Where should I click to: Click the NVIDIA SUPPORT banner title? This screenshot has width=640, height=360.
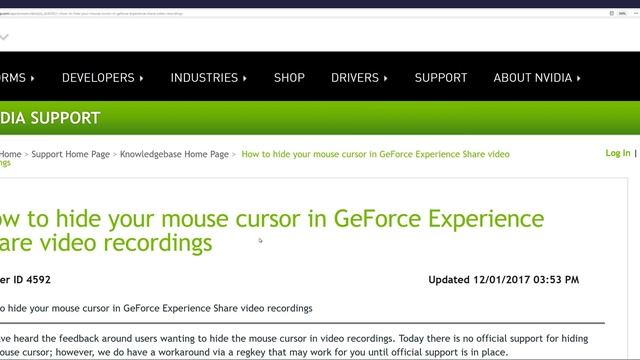tap(50, 118)
